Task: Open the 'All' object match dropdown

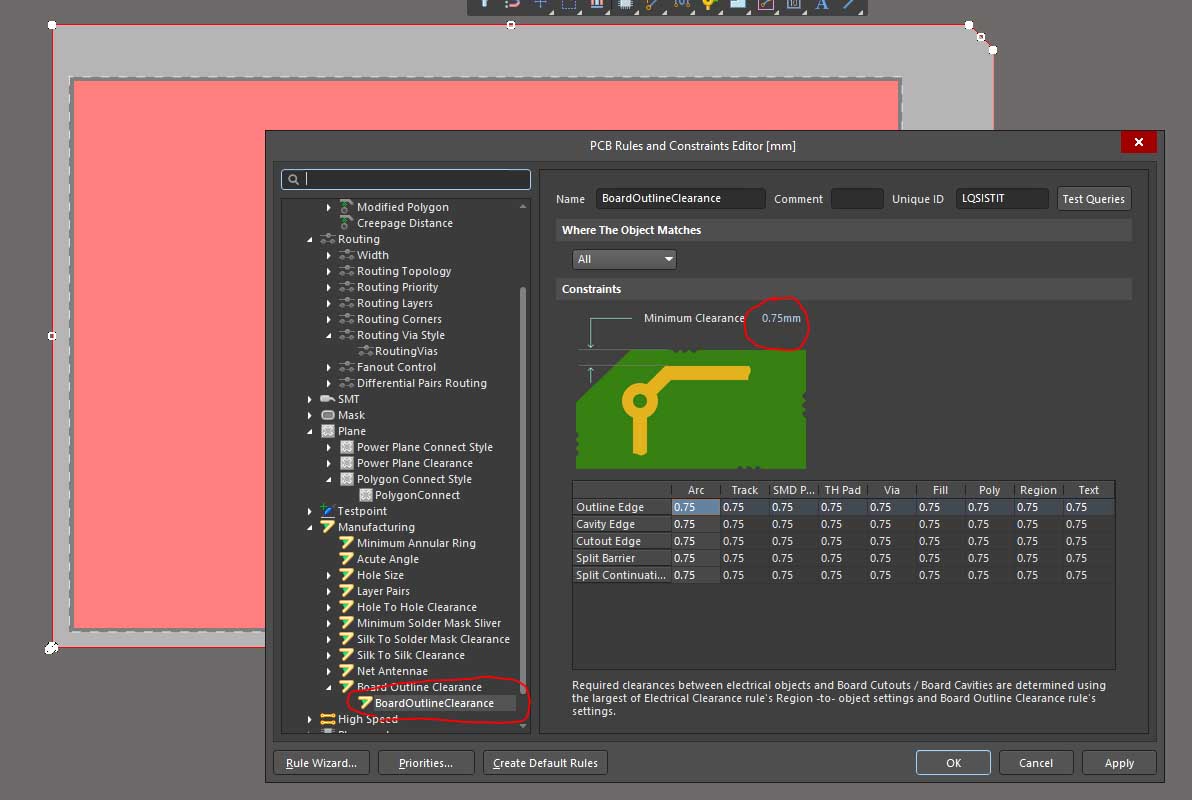Action: pyautogui.click(x=625, y=259)
